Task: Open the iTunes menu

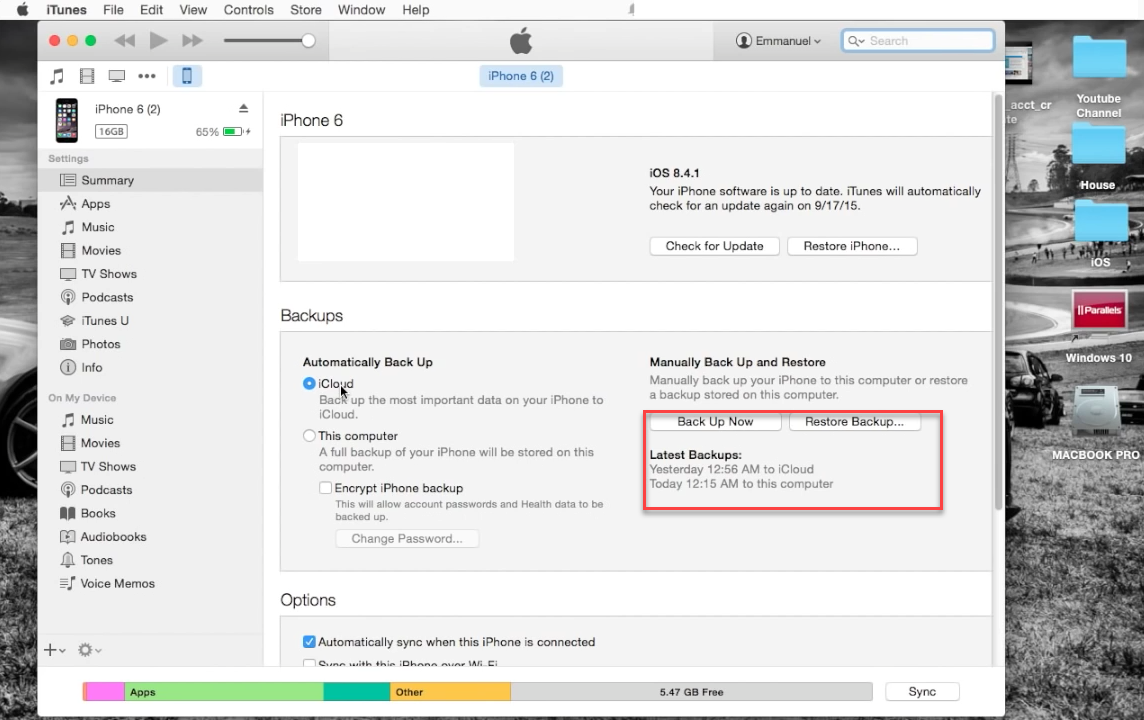Action: 66,9
